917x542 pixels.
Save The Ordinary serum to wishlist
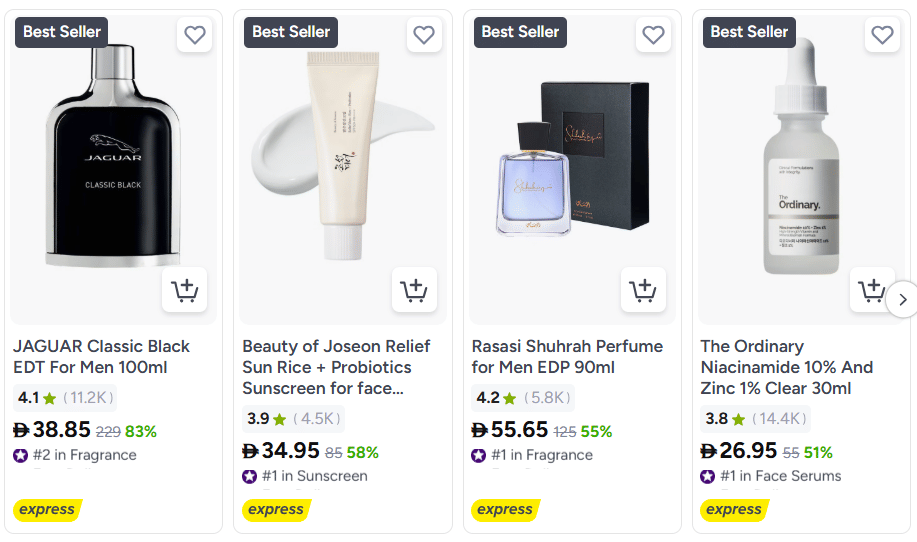tap(882, 35)
